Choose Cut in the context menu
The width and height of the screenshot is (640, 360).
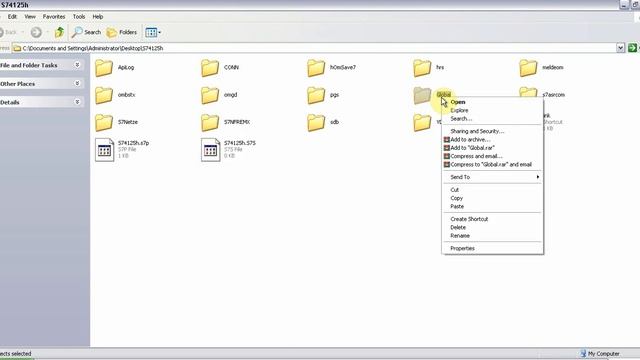[x=492, y=190]
